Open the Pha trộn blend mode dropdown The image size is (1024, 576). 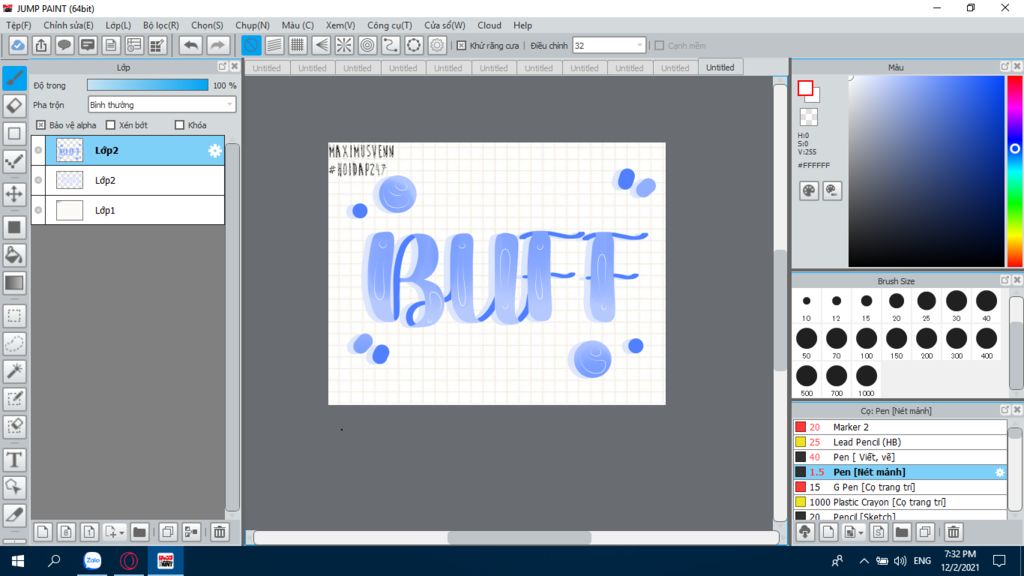coord(161,104)
